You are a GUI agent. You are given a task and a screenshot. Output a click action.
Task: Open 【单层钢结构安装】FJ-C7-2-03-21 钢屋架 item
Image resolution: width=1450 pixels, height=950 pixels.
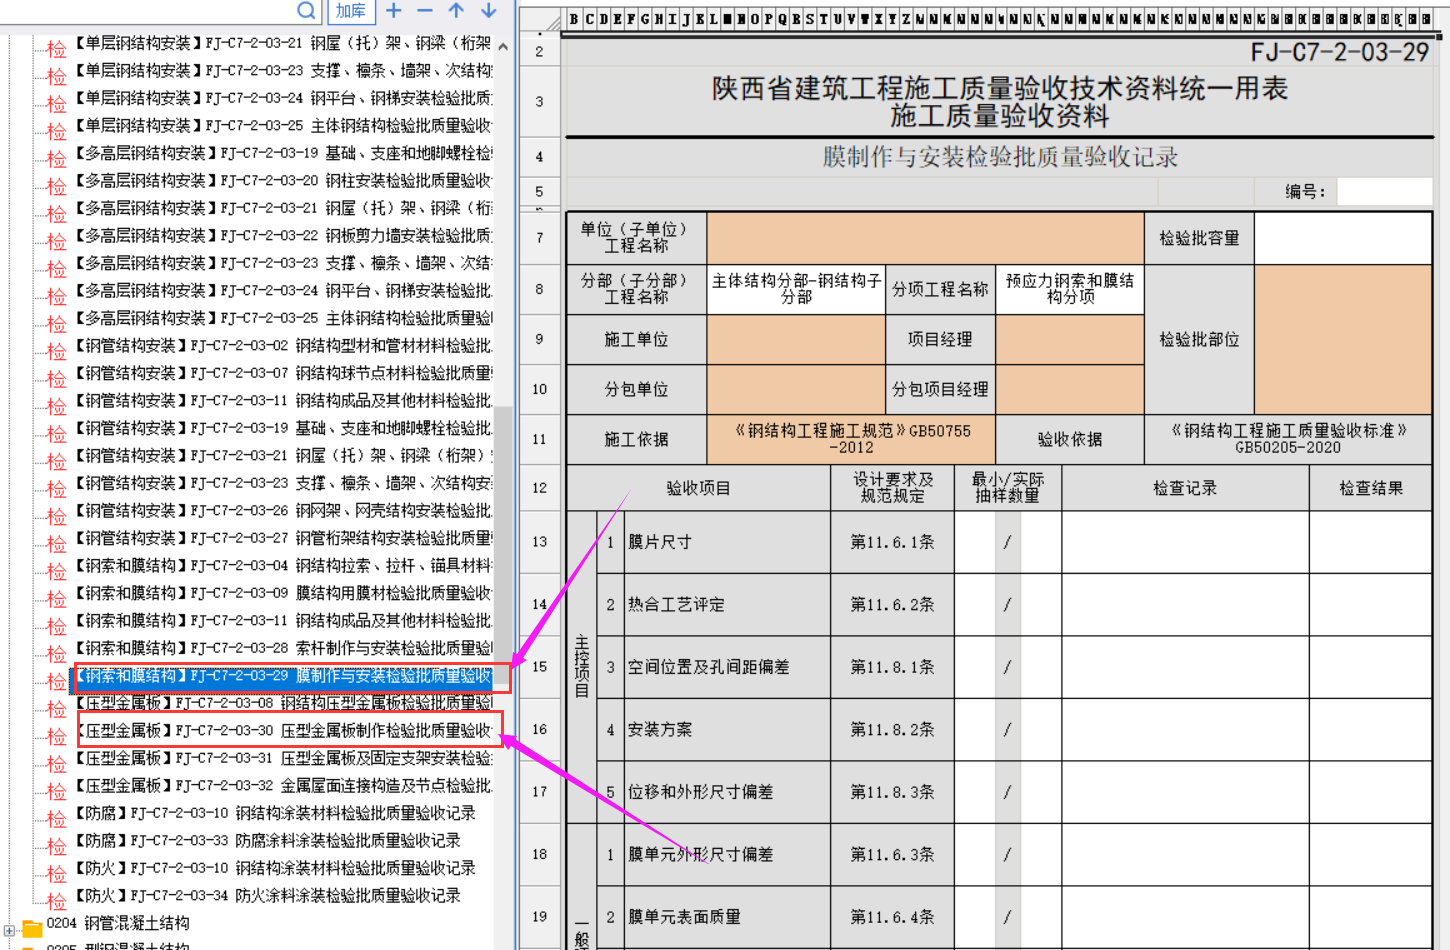[x=283, y=43]
